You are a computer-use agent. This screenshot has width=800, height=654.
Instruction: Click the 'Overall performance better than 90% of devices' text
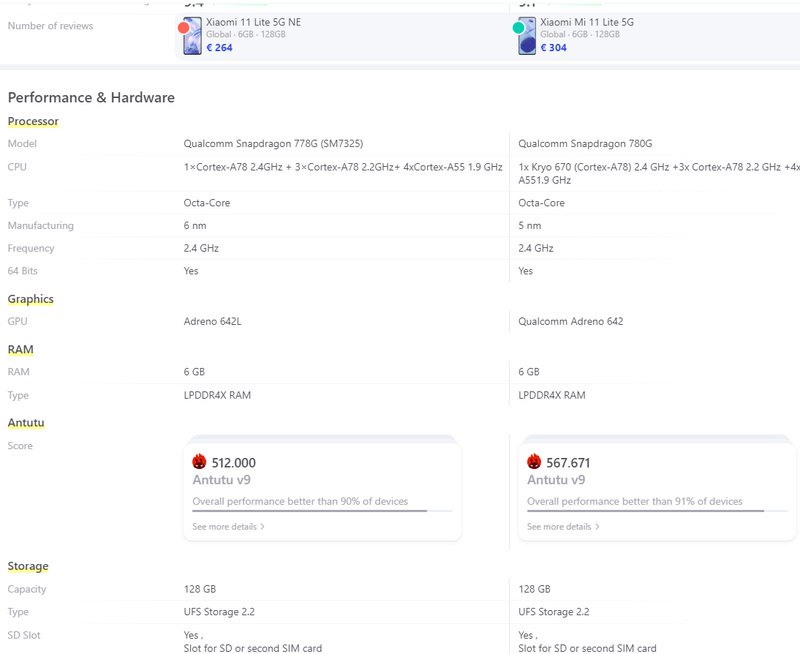(x=300, y=501)
